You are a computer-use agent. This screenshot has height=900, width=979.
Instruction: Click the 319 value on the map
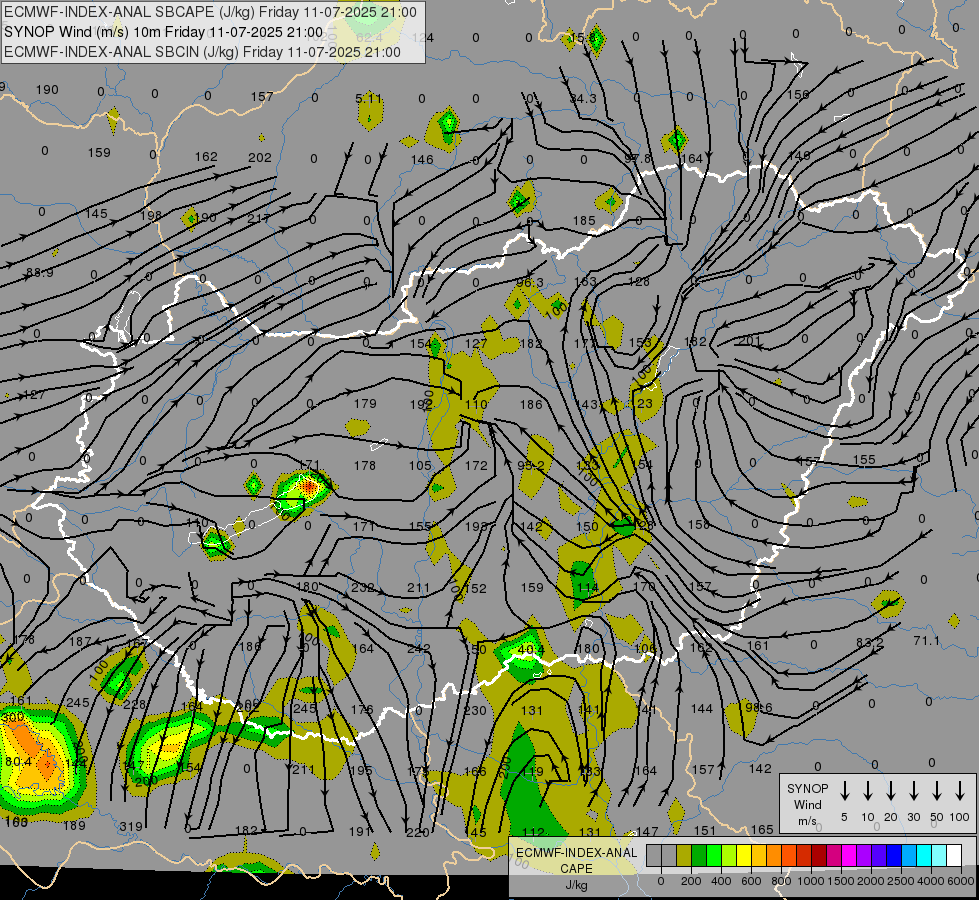click(131, 826)
